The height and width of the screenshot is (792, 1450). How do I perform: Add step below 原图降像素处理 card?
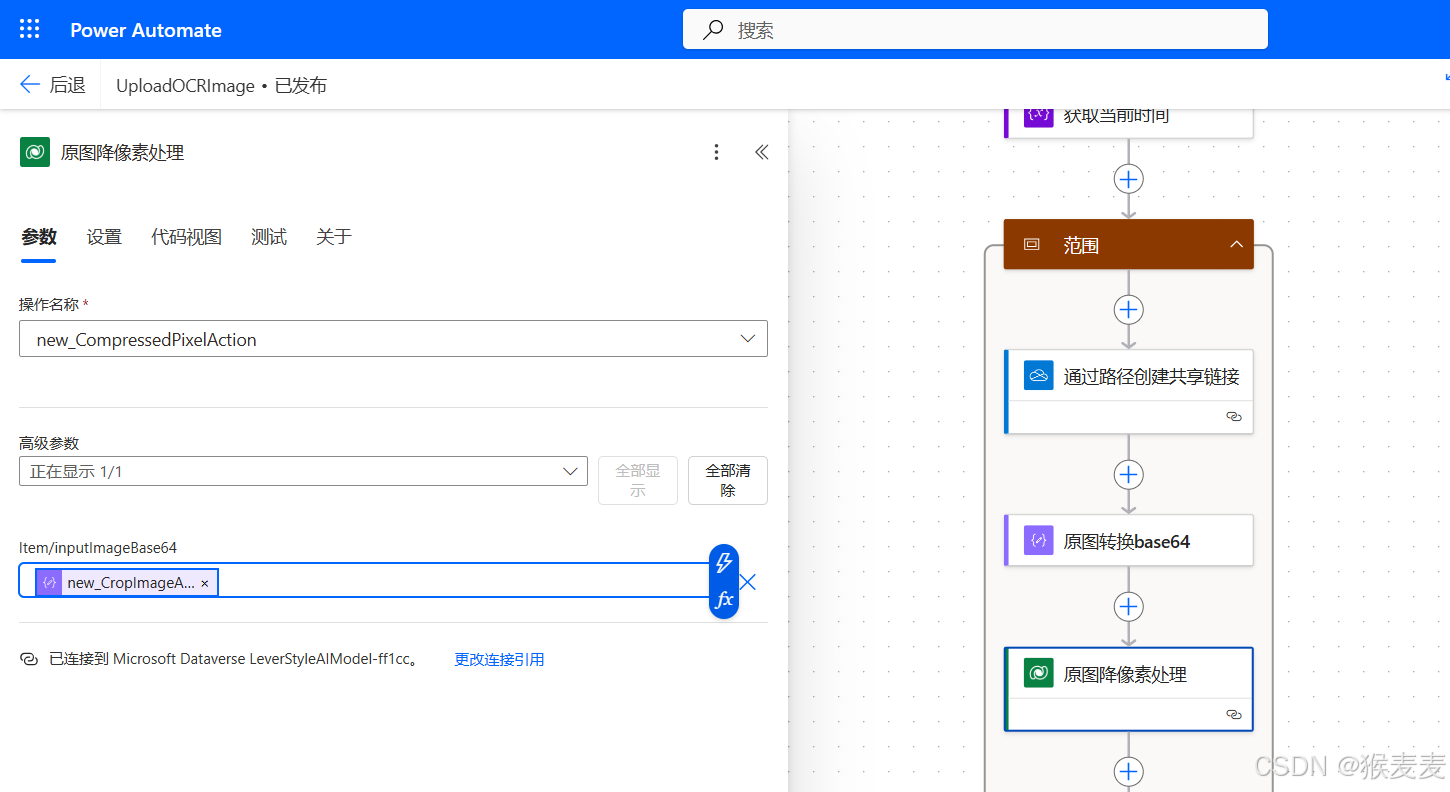pos(1129,772)
